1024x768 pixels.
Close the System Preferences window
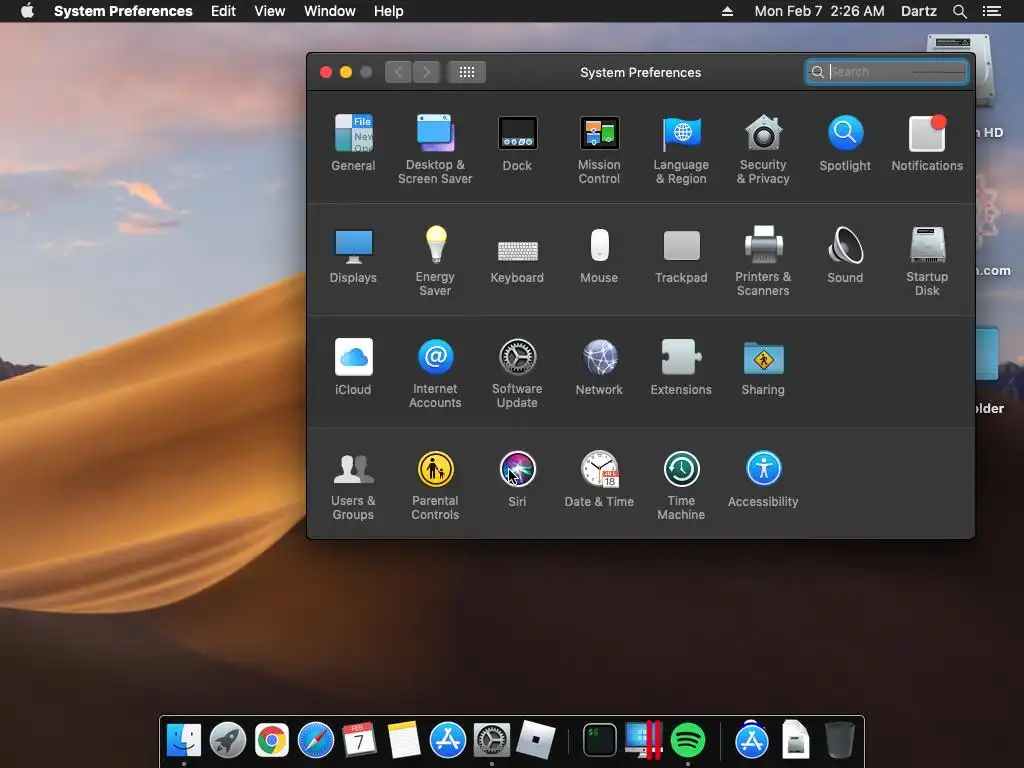tap(326, 72)
